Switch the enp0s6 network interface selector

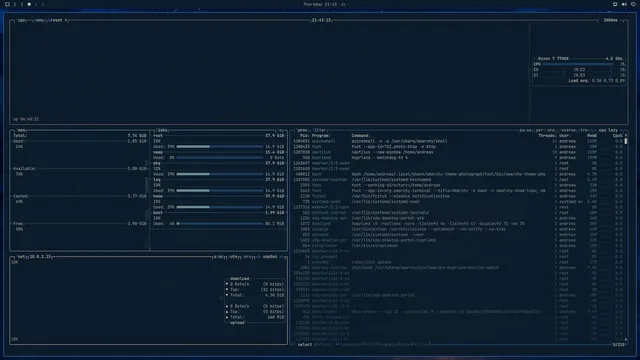(x=270, y=257)
